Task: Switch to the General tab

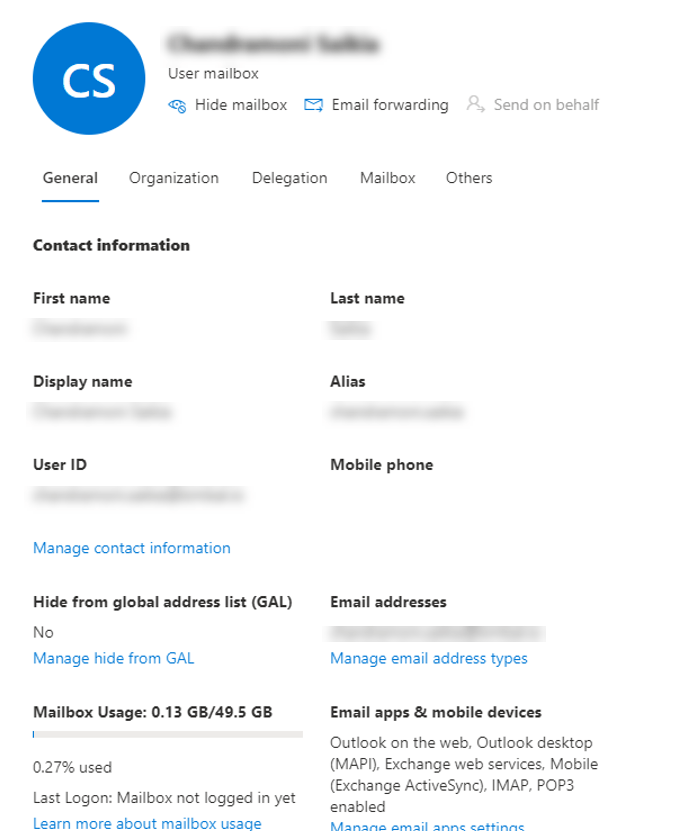Action: click(70, 178)
